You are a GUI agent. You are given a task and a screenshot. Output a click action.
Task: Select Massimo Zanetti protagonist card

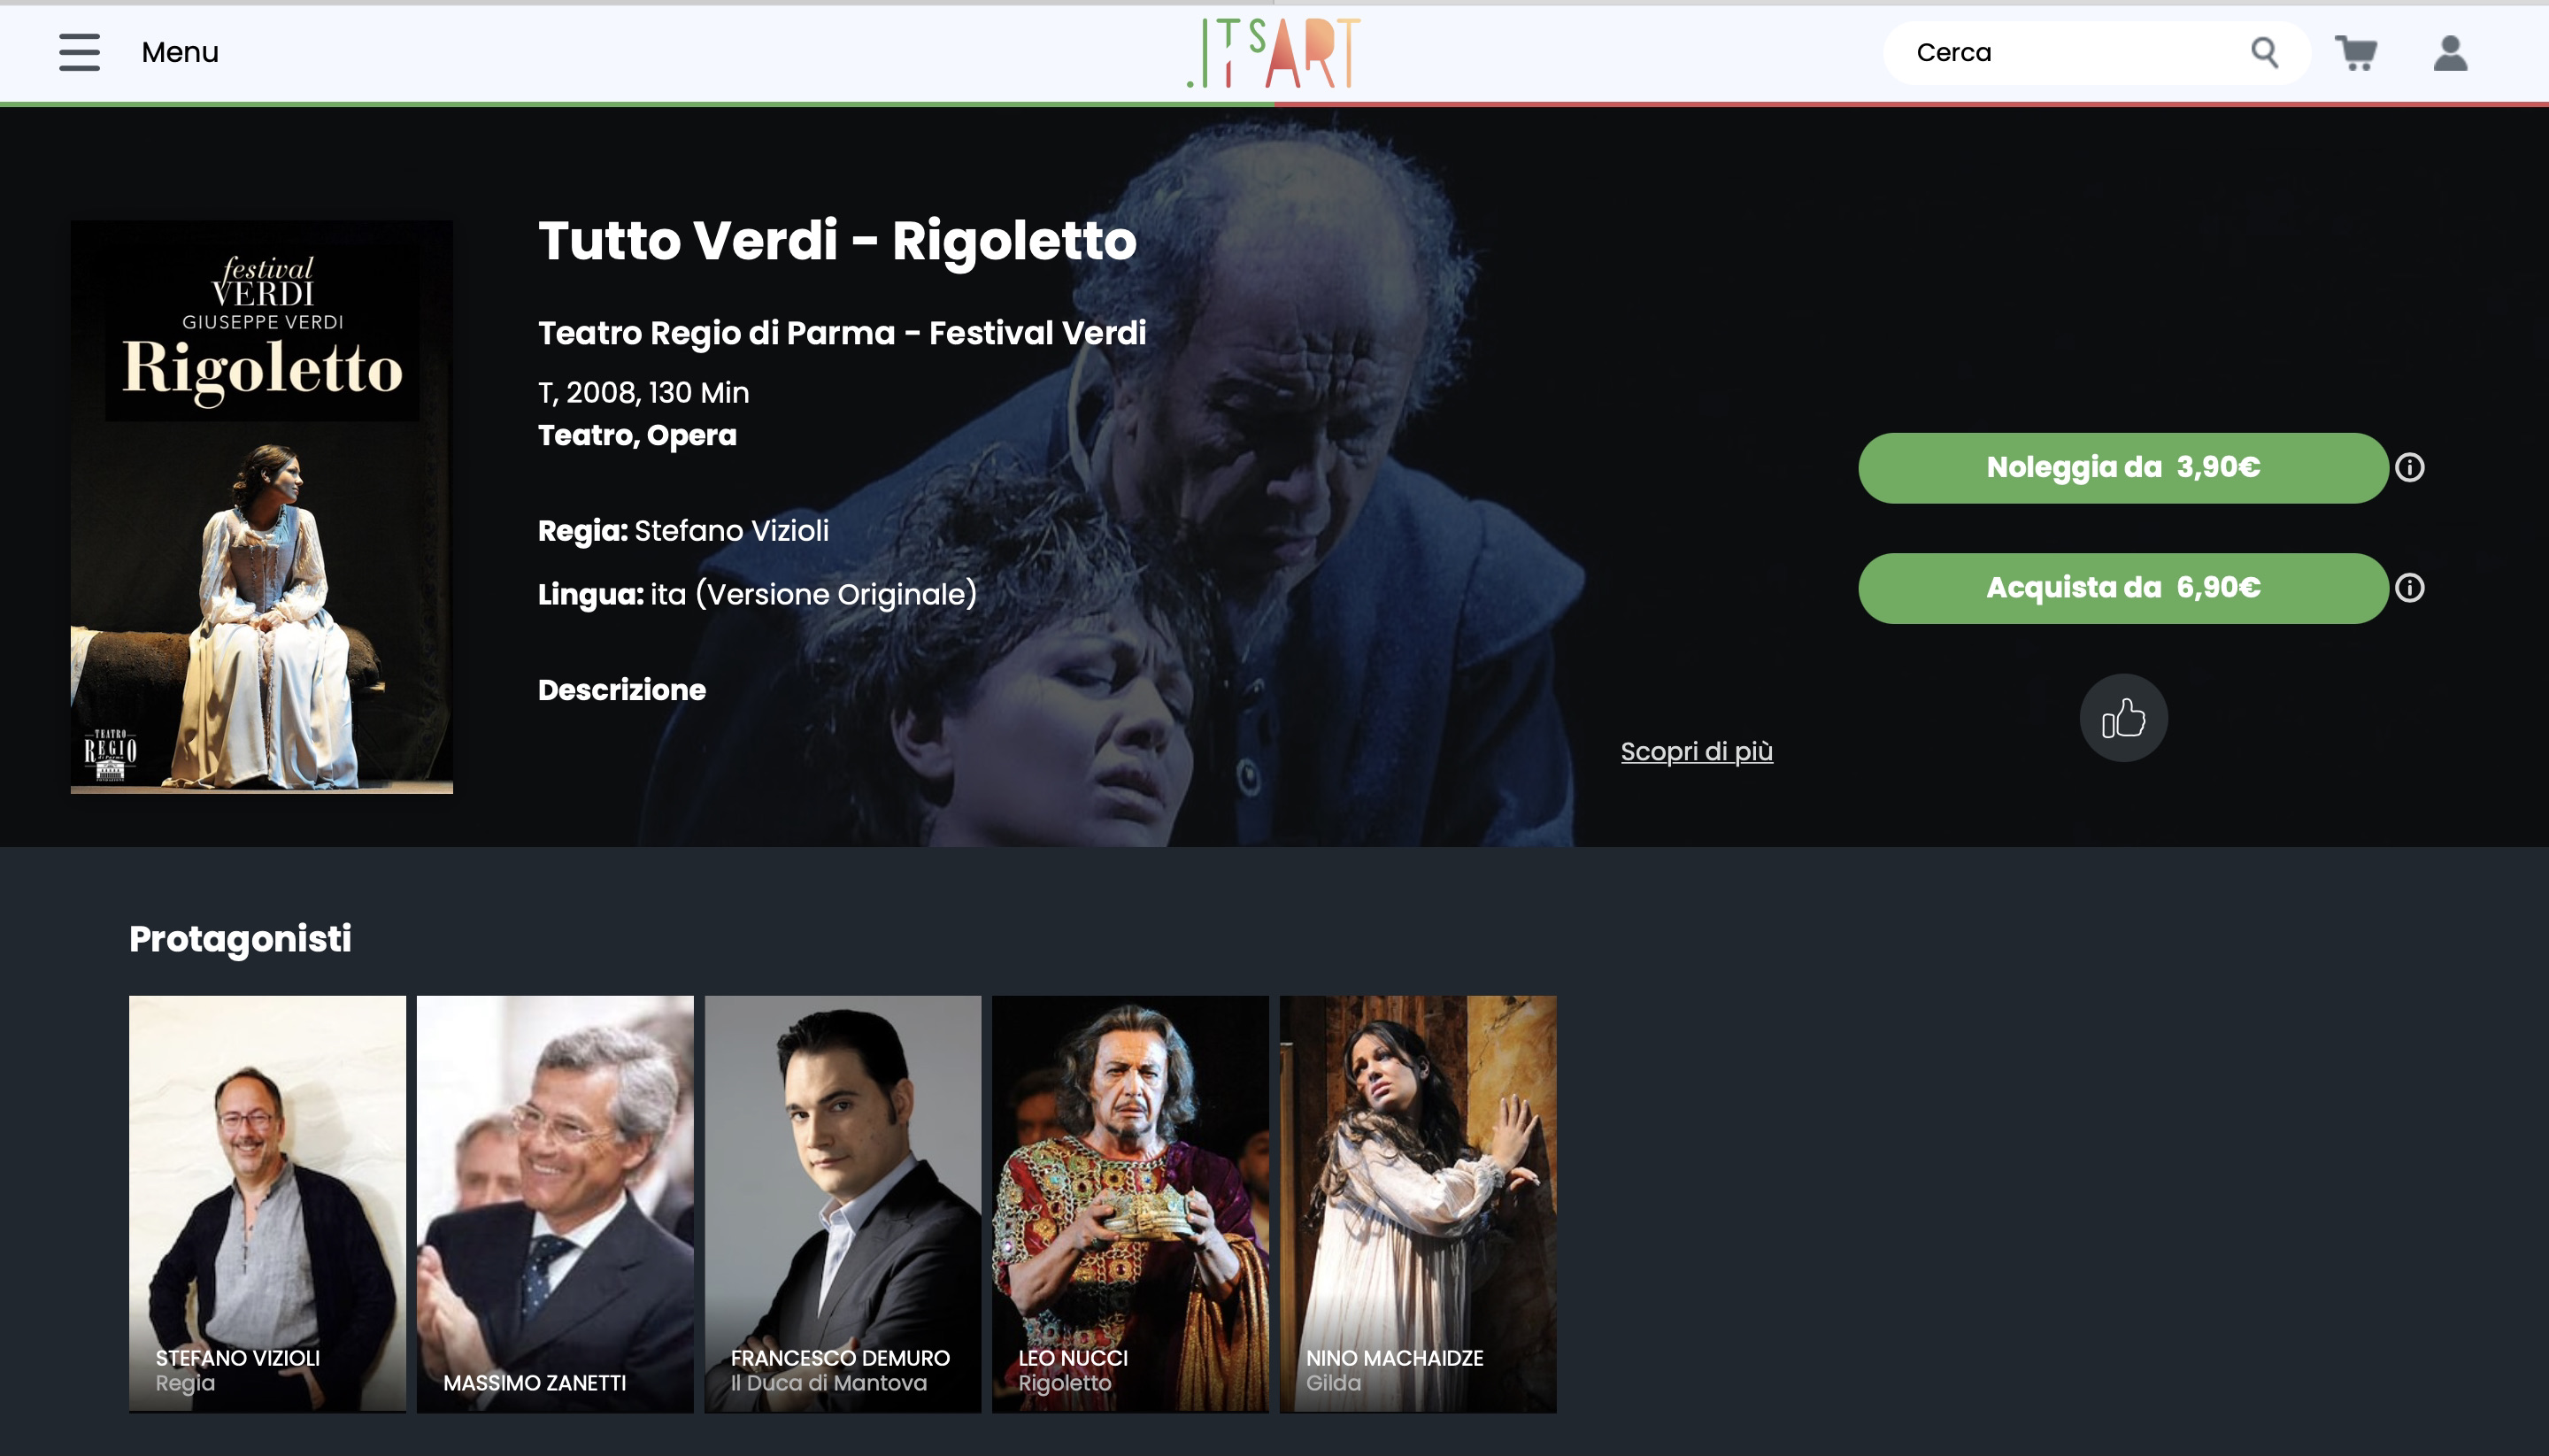pos(555,1203)
